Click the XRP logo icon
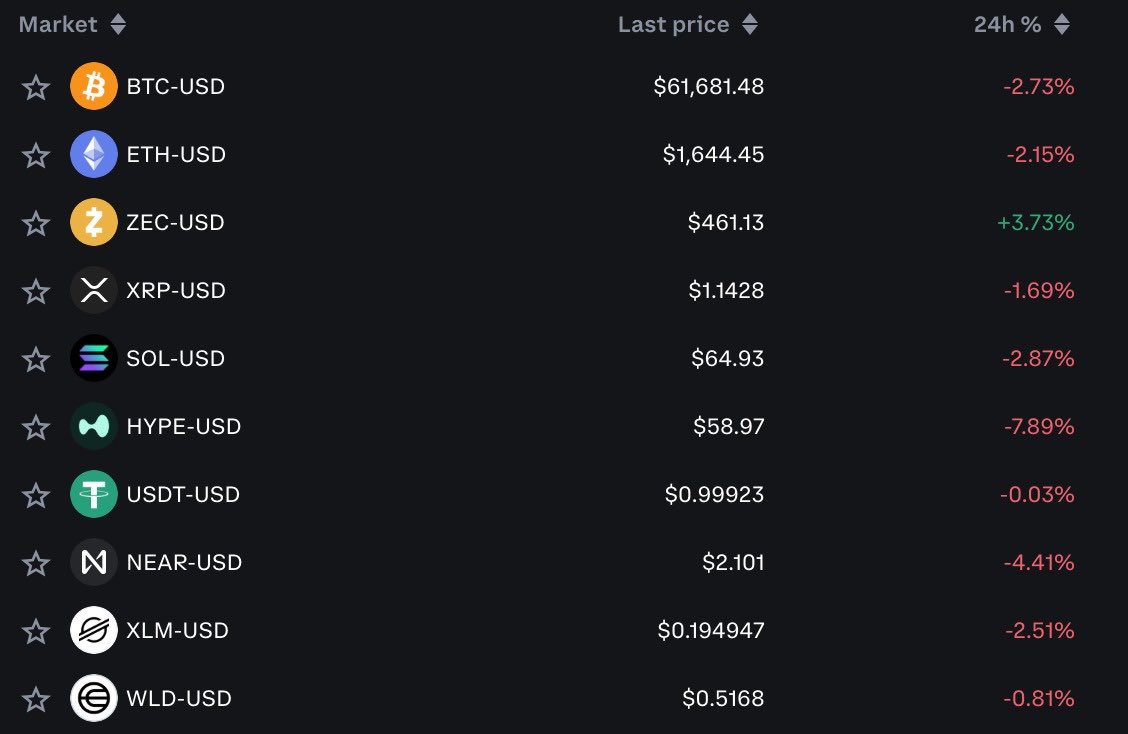The width and height of the screenshot is (1128, 734). [94, 290]
